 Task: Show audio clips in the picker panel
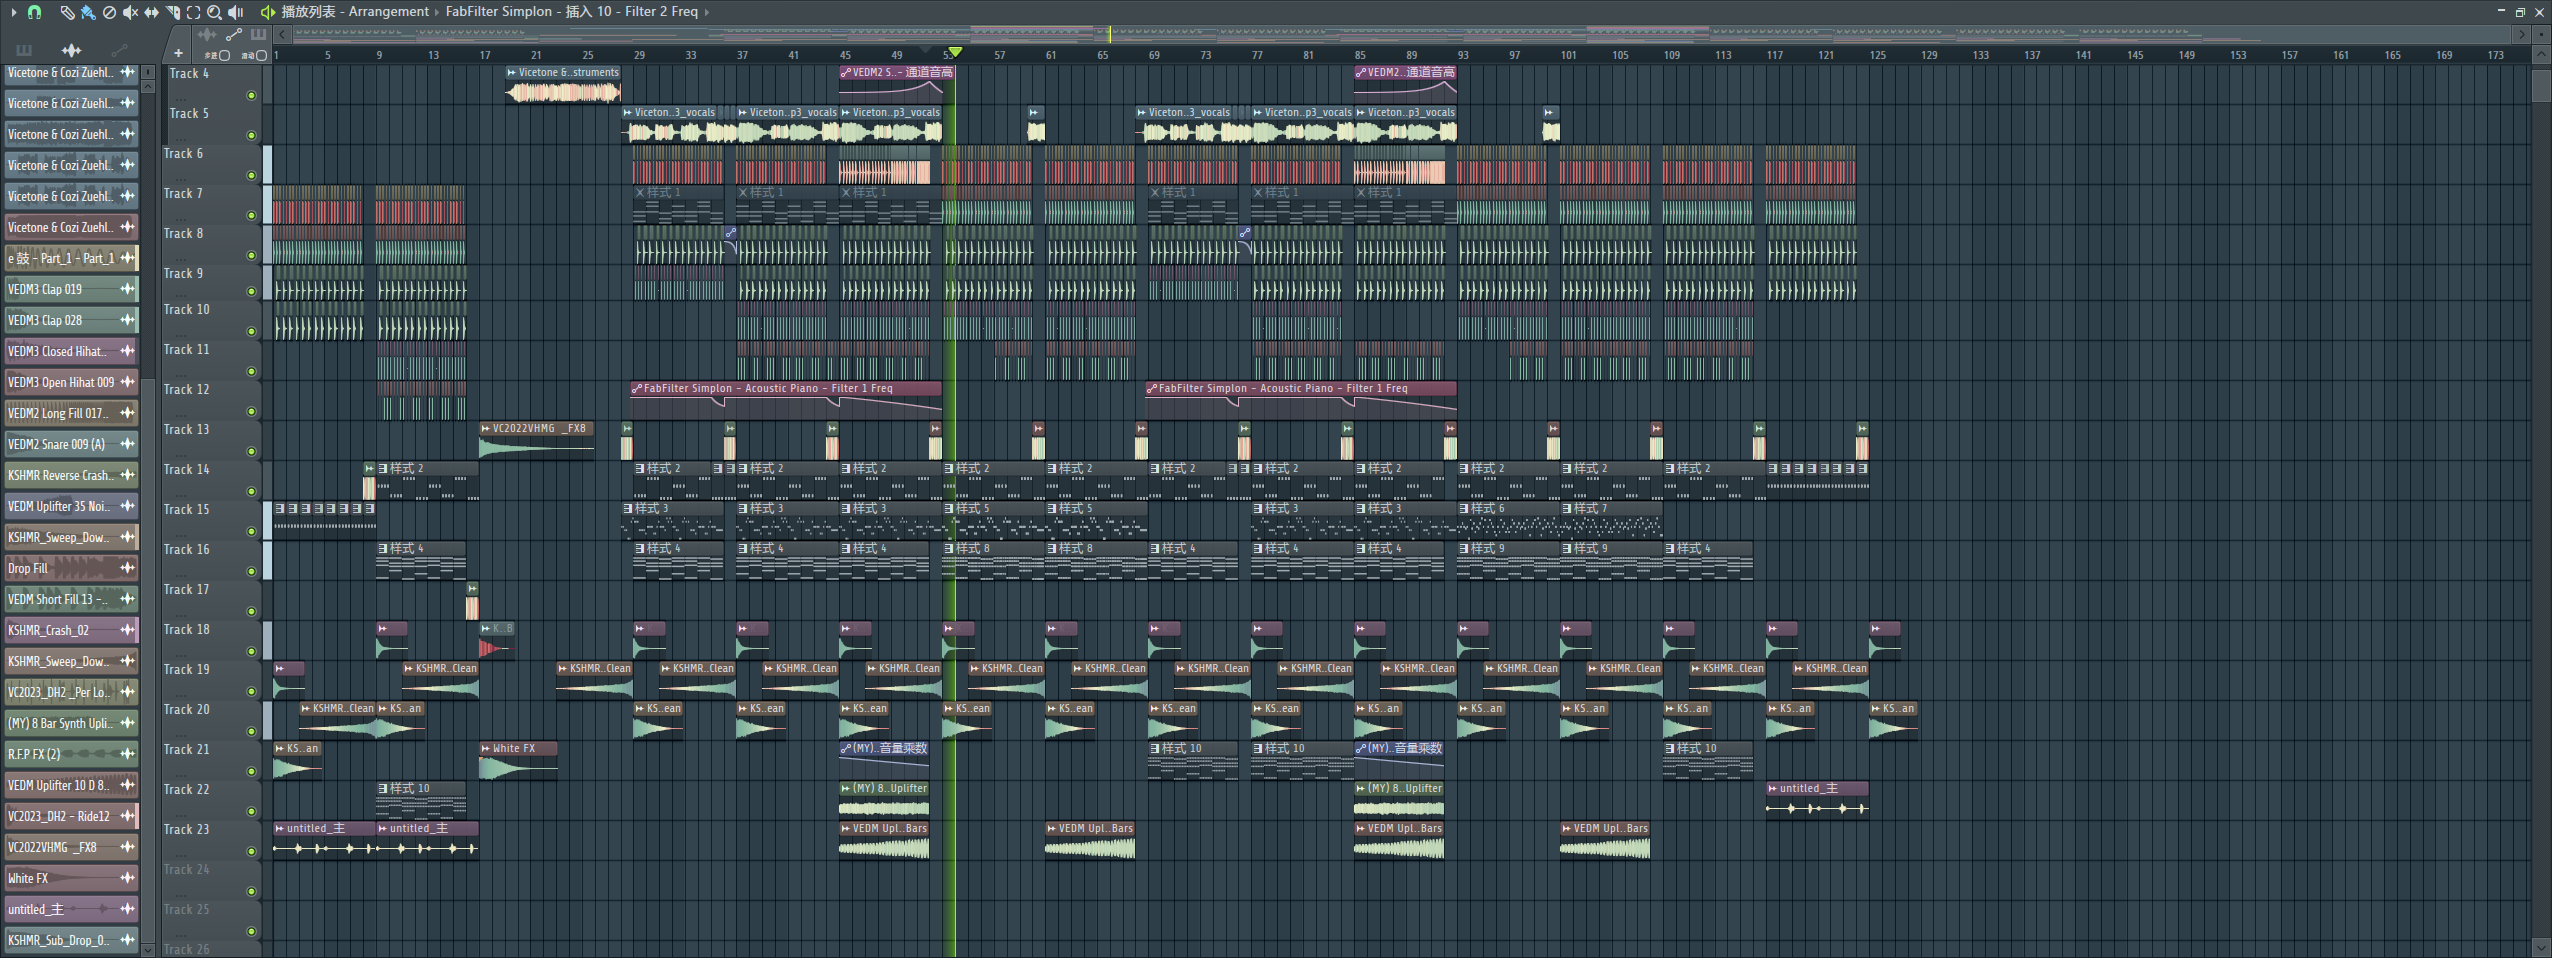click(71, 50)
